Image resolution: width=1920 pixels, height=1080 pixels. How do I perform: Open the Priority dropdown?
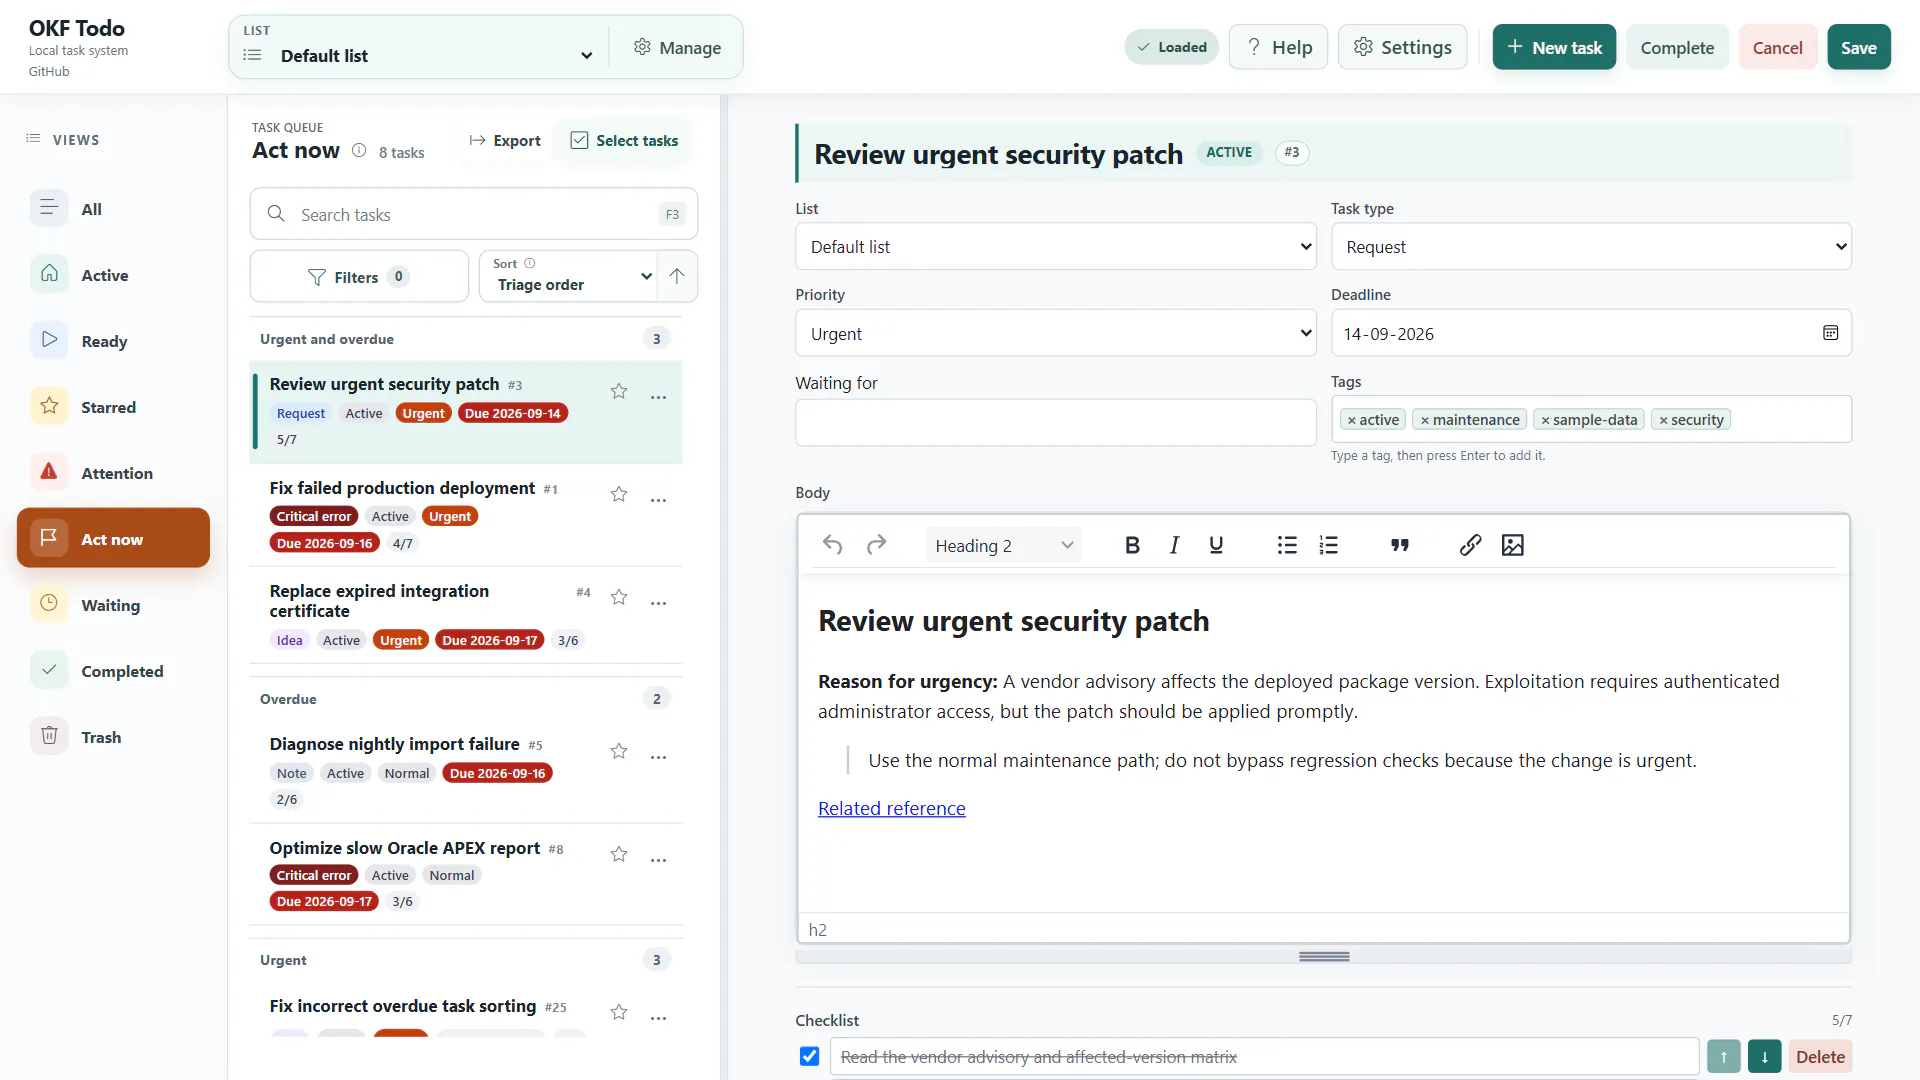(x=1056, y=334)
